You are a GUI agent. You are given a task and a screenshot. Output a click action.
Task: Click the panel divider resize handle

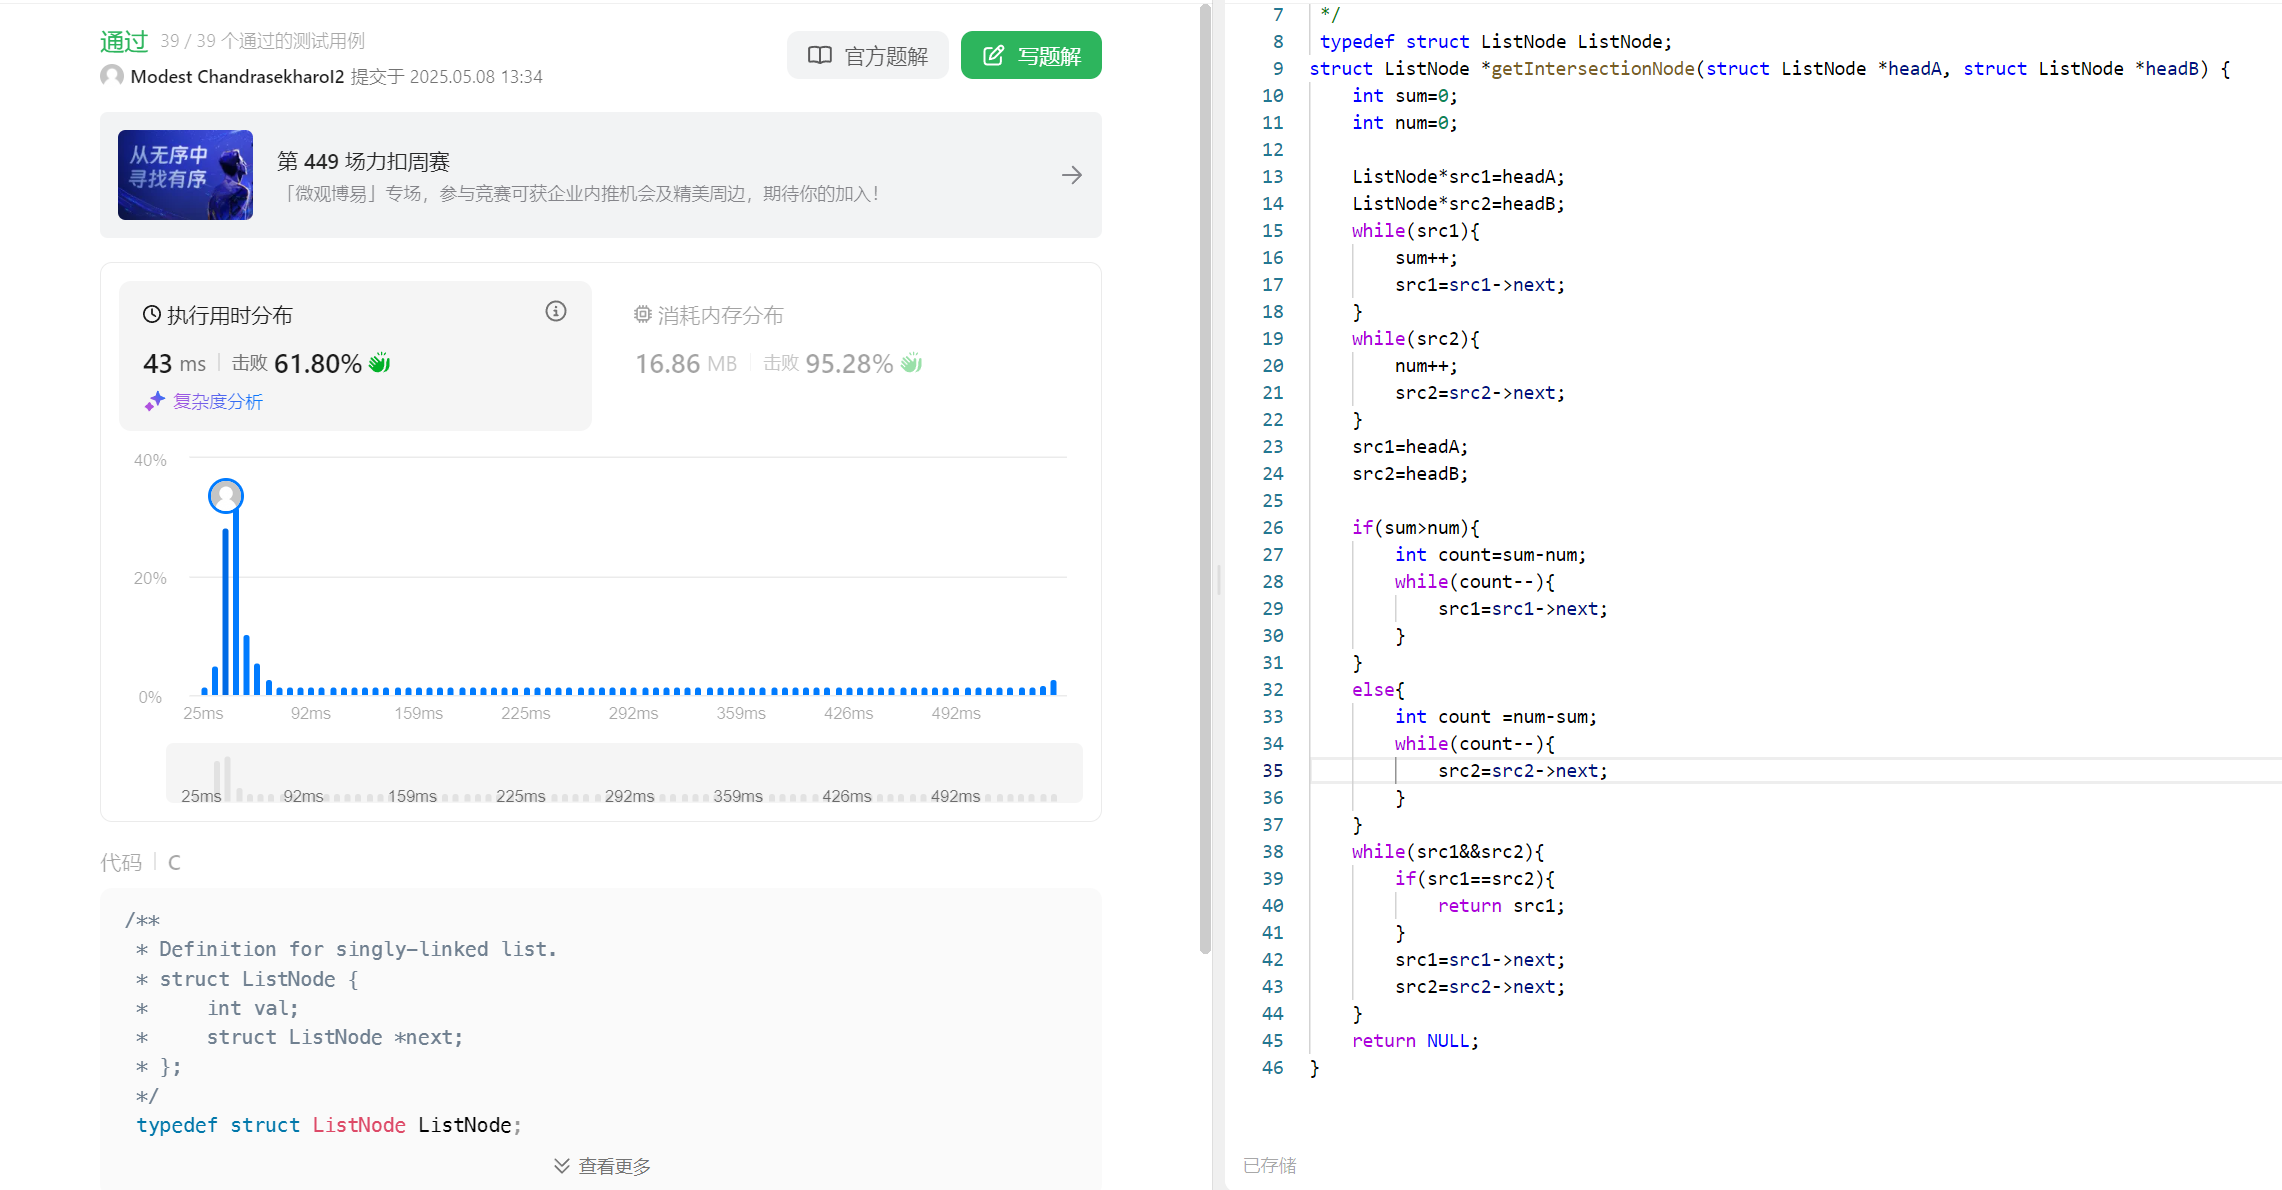click(x=1218, y=580)
